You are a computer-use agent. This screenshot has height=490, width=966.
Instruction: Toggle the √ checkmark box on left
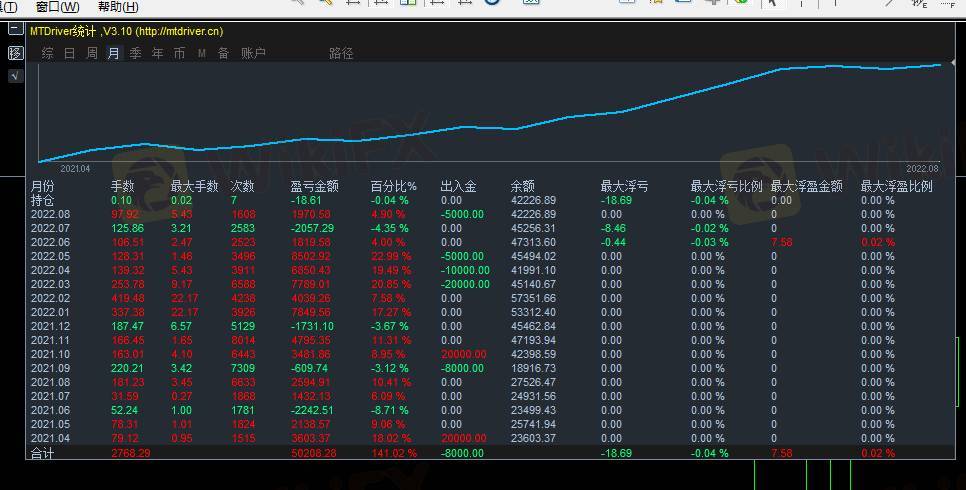tap(16, 76)
